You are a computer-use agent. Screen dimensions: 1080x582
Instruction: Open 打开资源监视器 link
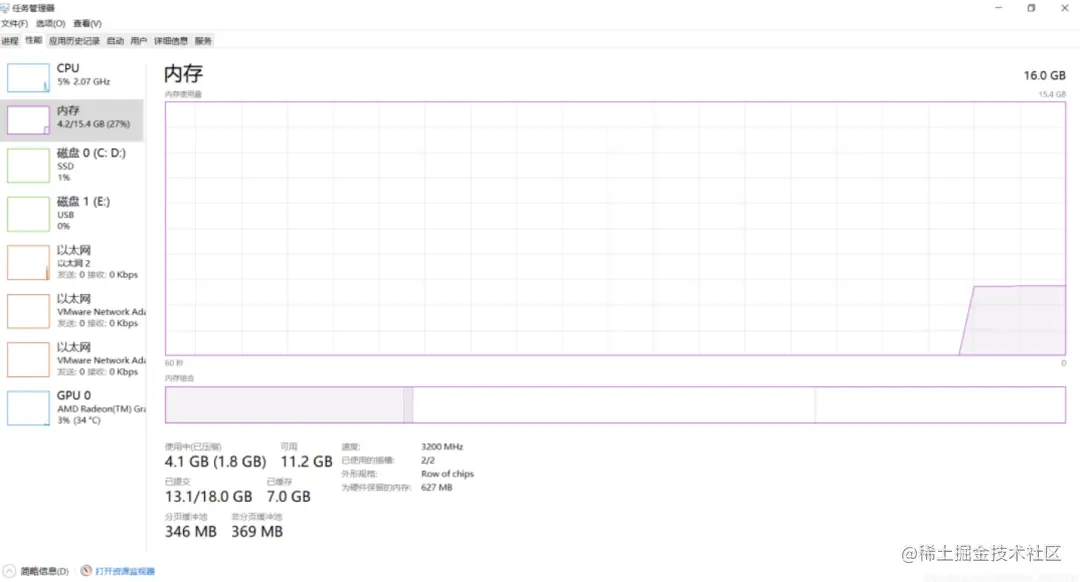coord(125,571)
